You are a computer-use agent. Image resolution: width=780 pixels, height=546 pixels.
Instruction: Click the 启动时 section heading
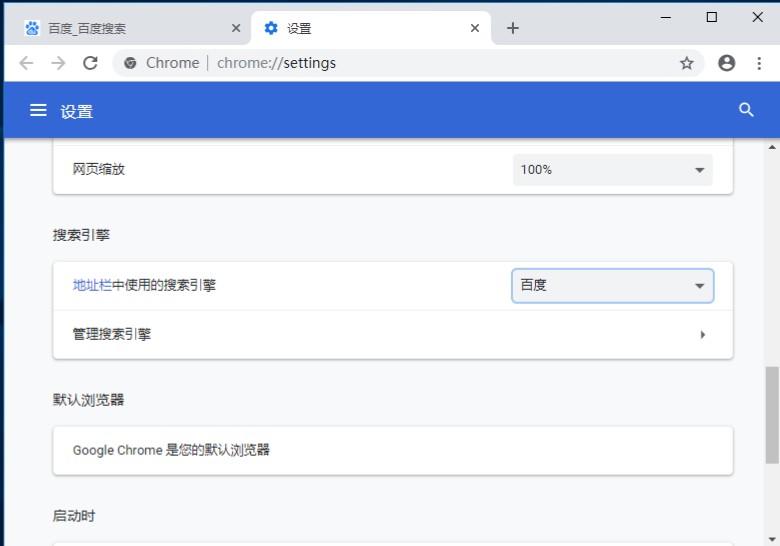74,516
